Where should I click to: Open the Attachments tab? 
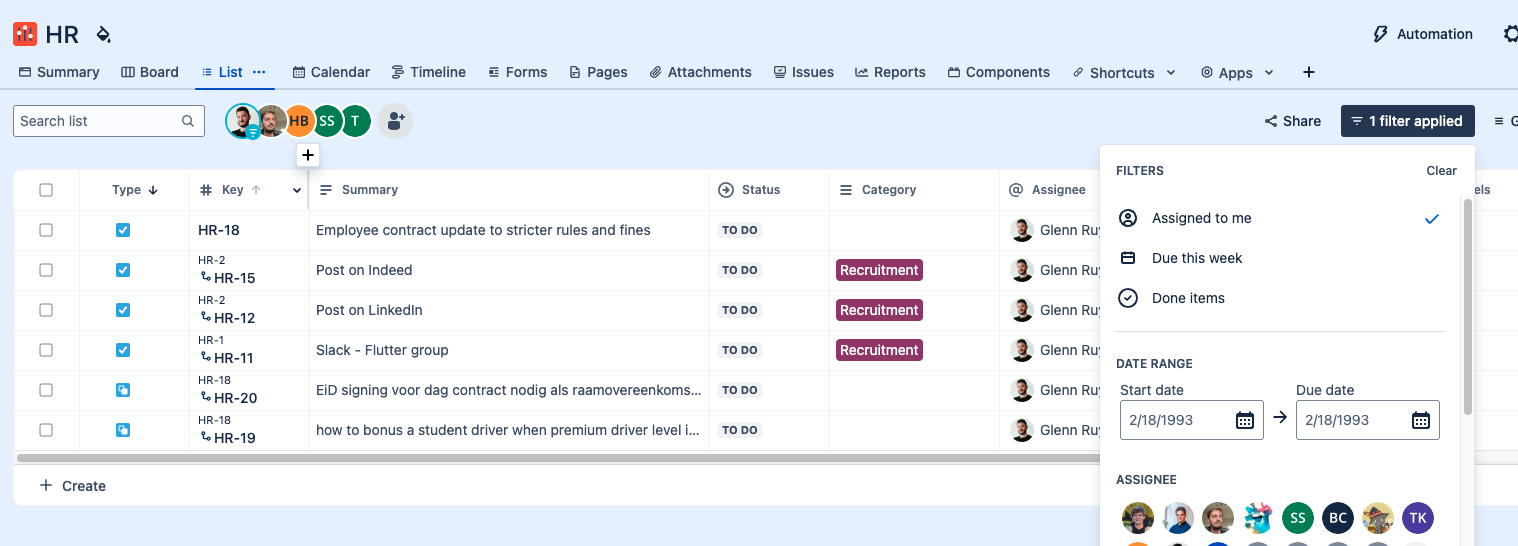coord(700,72)
